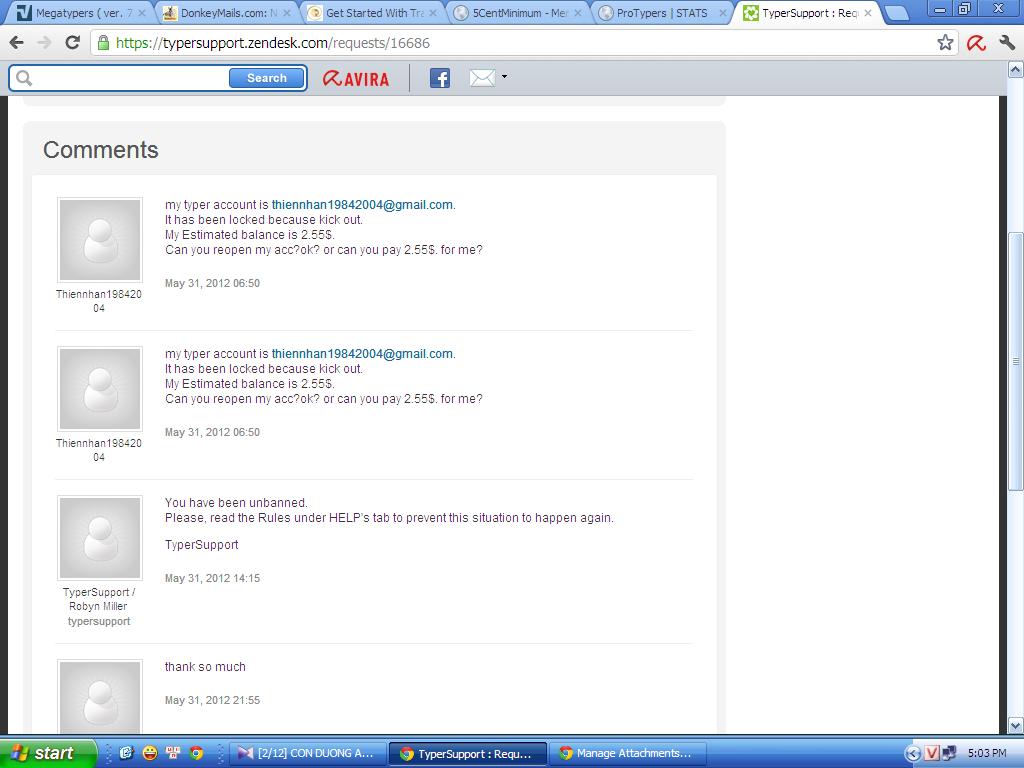Viewport: 1024px width, 768px height.
Task: Click the TyperSupport Robyn Miller avatar
Action: pos(100,537)
